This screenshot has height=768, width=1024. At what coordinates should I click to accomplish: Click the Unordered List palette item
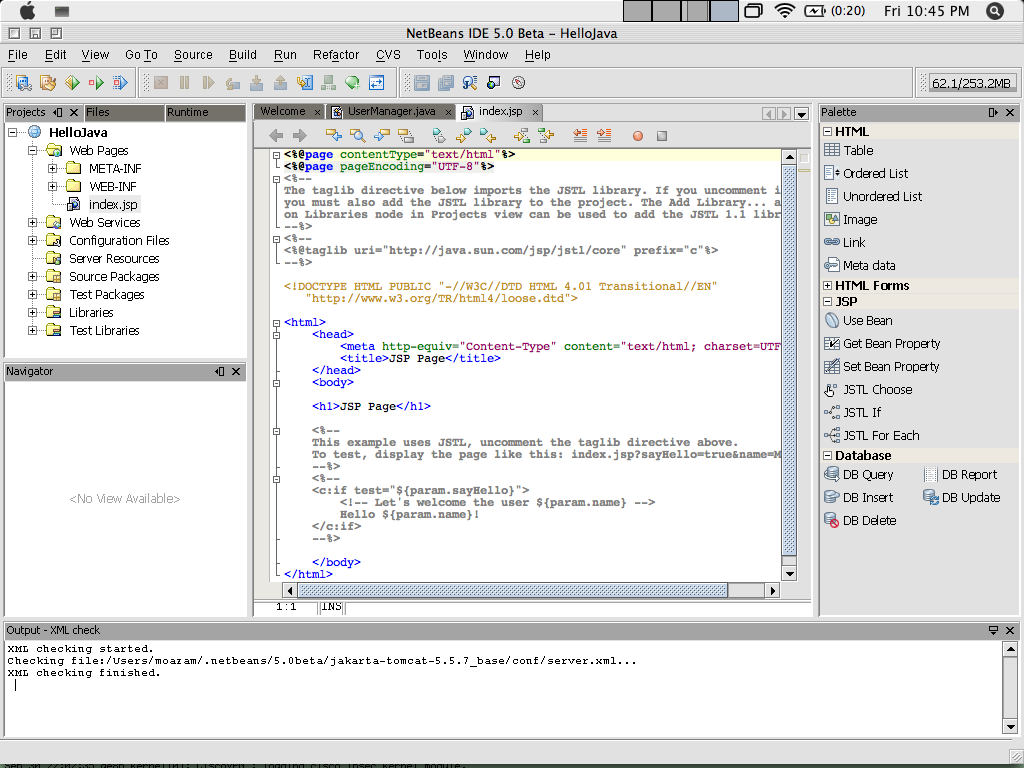(x=874, y=197)
